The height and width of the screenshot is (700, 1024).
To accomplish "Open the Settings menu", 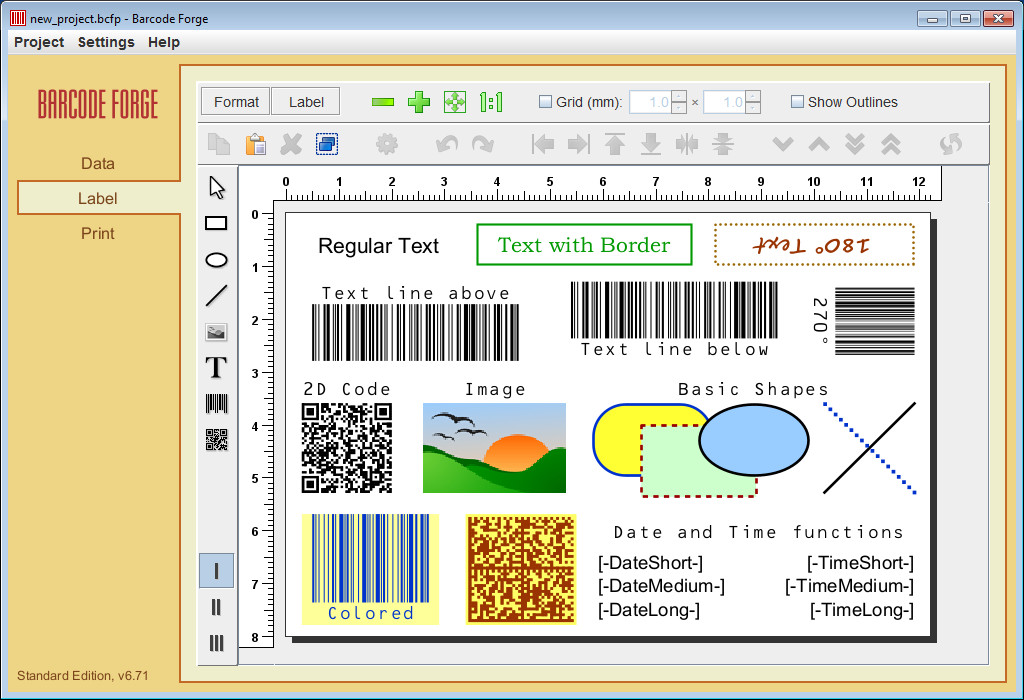I will click(106, 42).
